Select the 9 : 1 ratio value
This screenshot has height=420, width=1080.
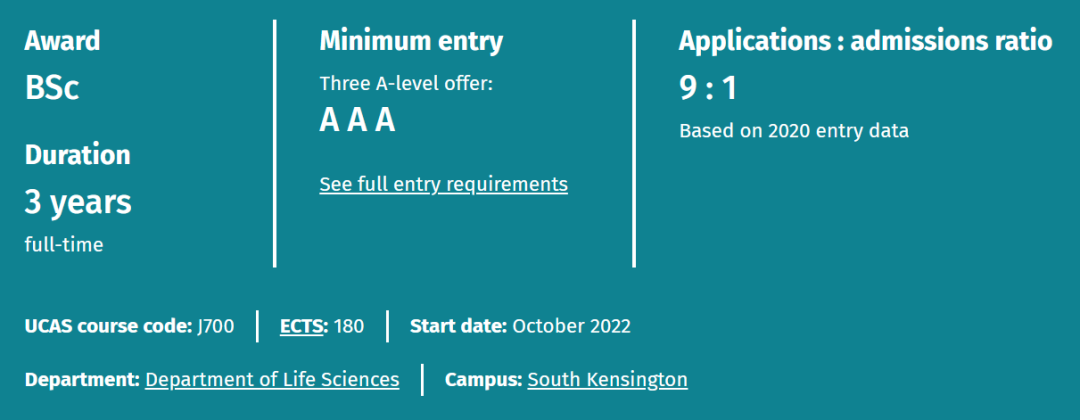pos(707,88)
